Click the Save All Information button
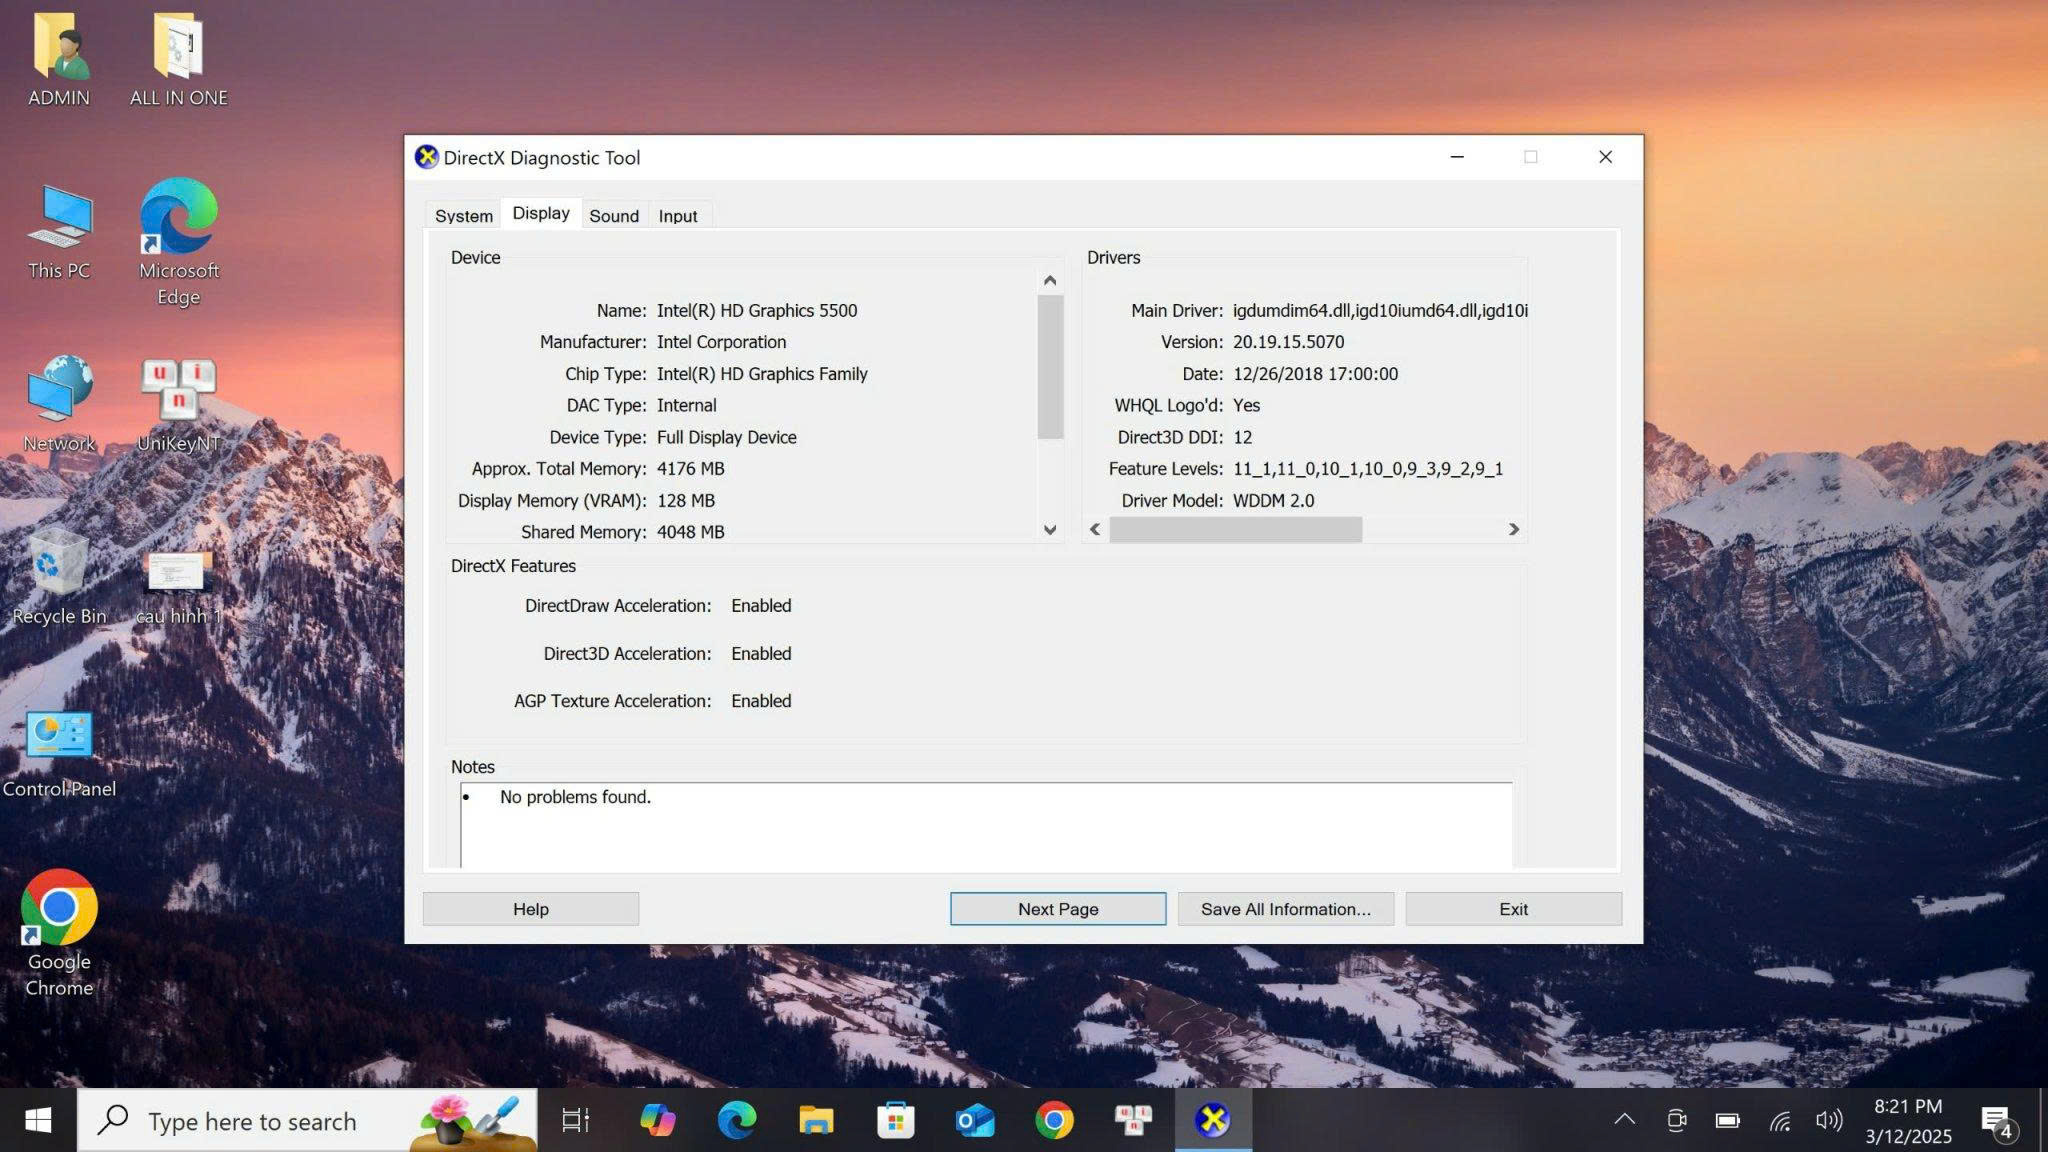Image resolution: width=2048 pixels, height=1152 pixels. tap(1285, 909)
